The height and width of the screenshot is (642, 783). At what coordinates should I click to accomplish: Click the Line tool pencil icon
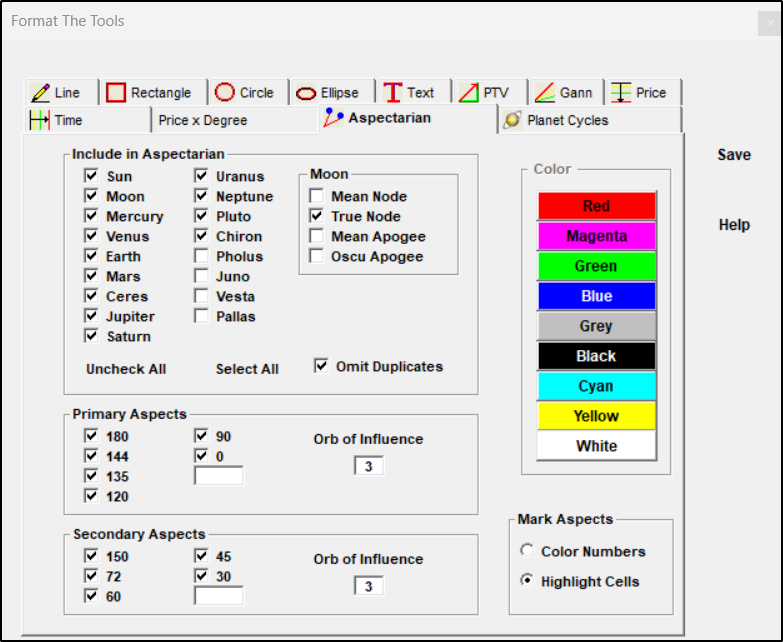click(40, 93)
